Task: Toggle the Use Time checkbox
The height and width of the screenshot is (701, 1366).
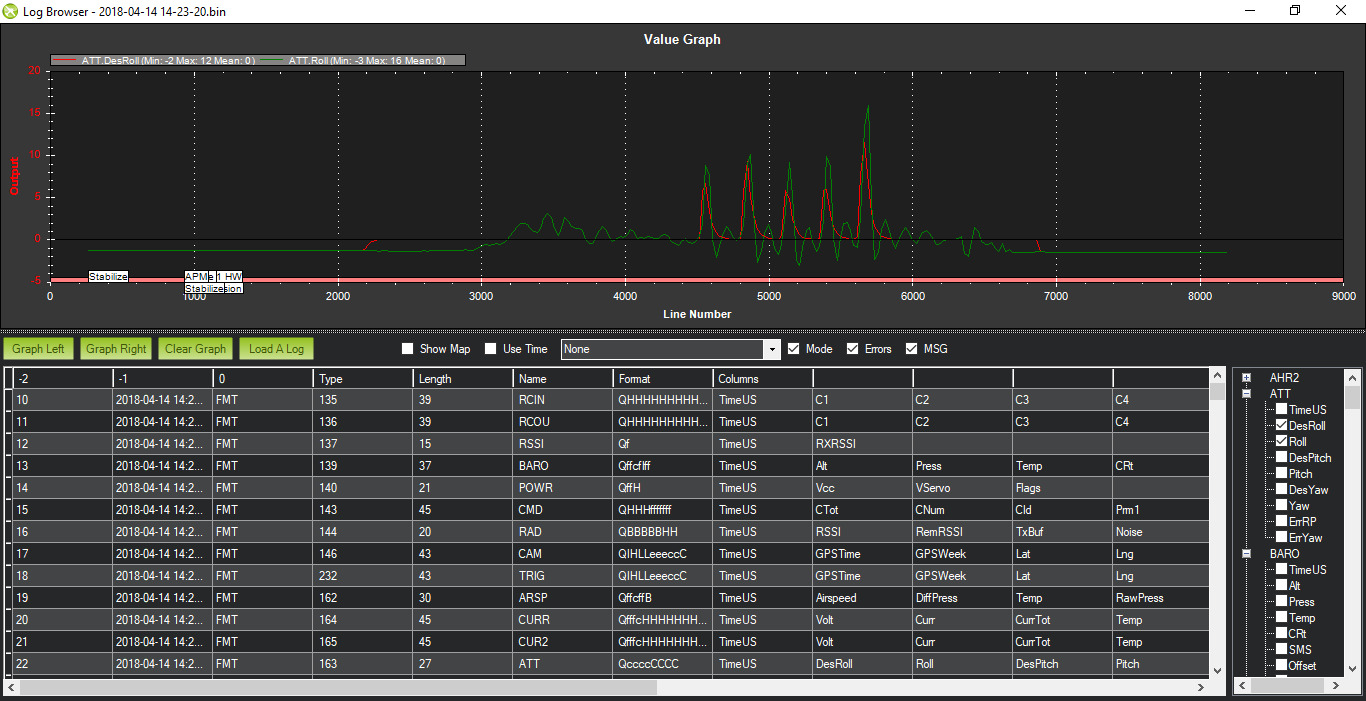Action: pos(491,349)
